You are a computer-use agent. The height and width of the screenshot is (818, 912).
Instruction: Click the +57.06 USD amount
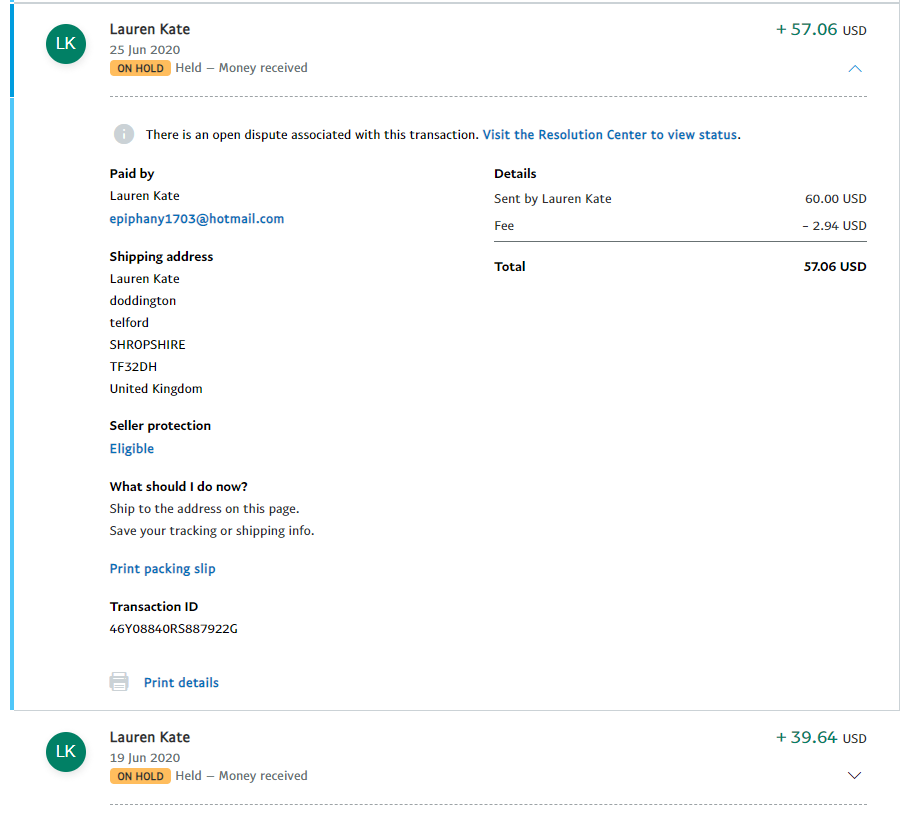(821, 30)
